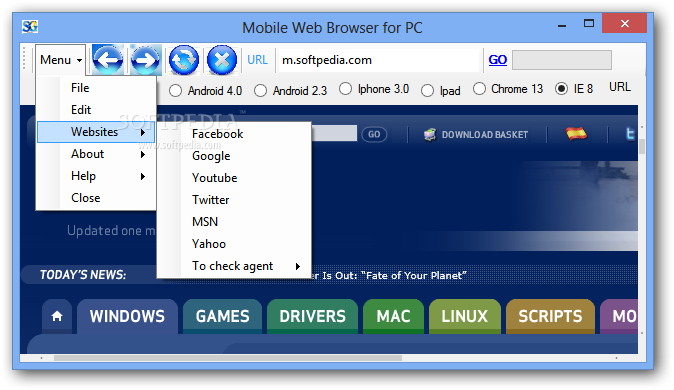Click the Back navigation arrow icon
Viewport: 674px width, 390px height.
(x=107, y=60)
